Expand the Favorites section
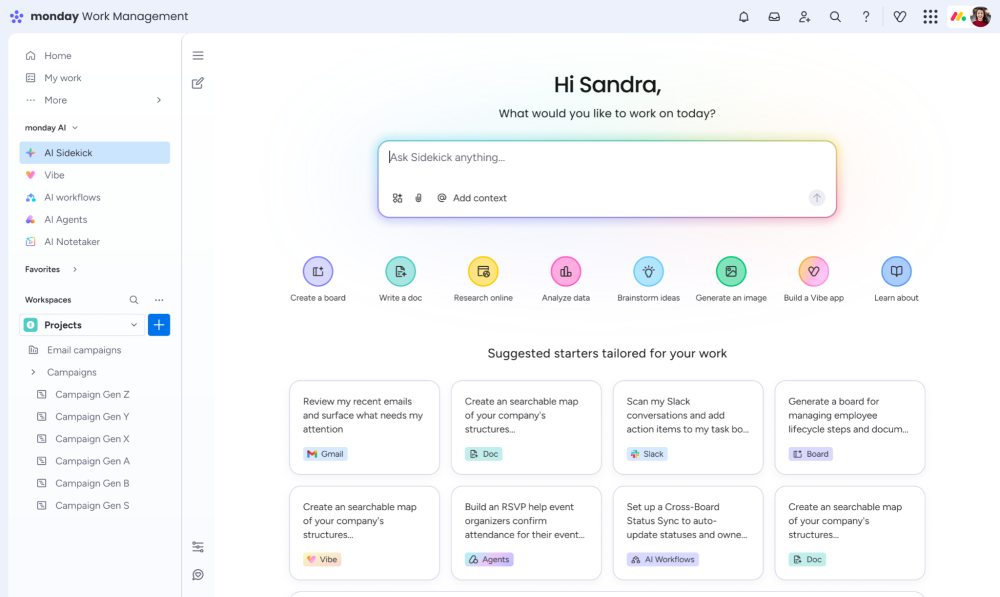The image size is (1000, 597). (75, 269)
